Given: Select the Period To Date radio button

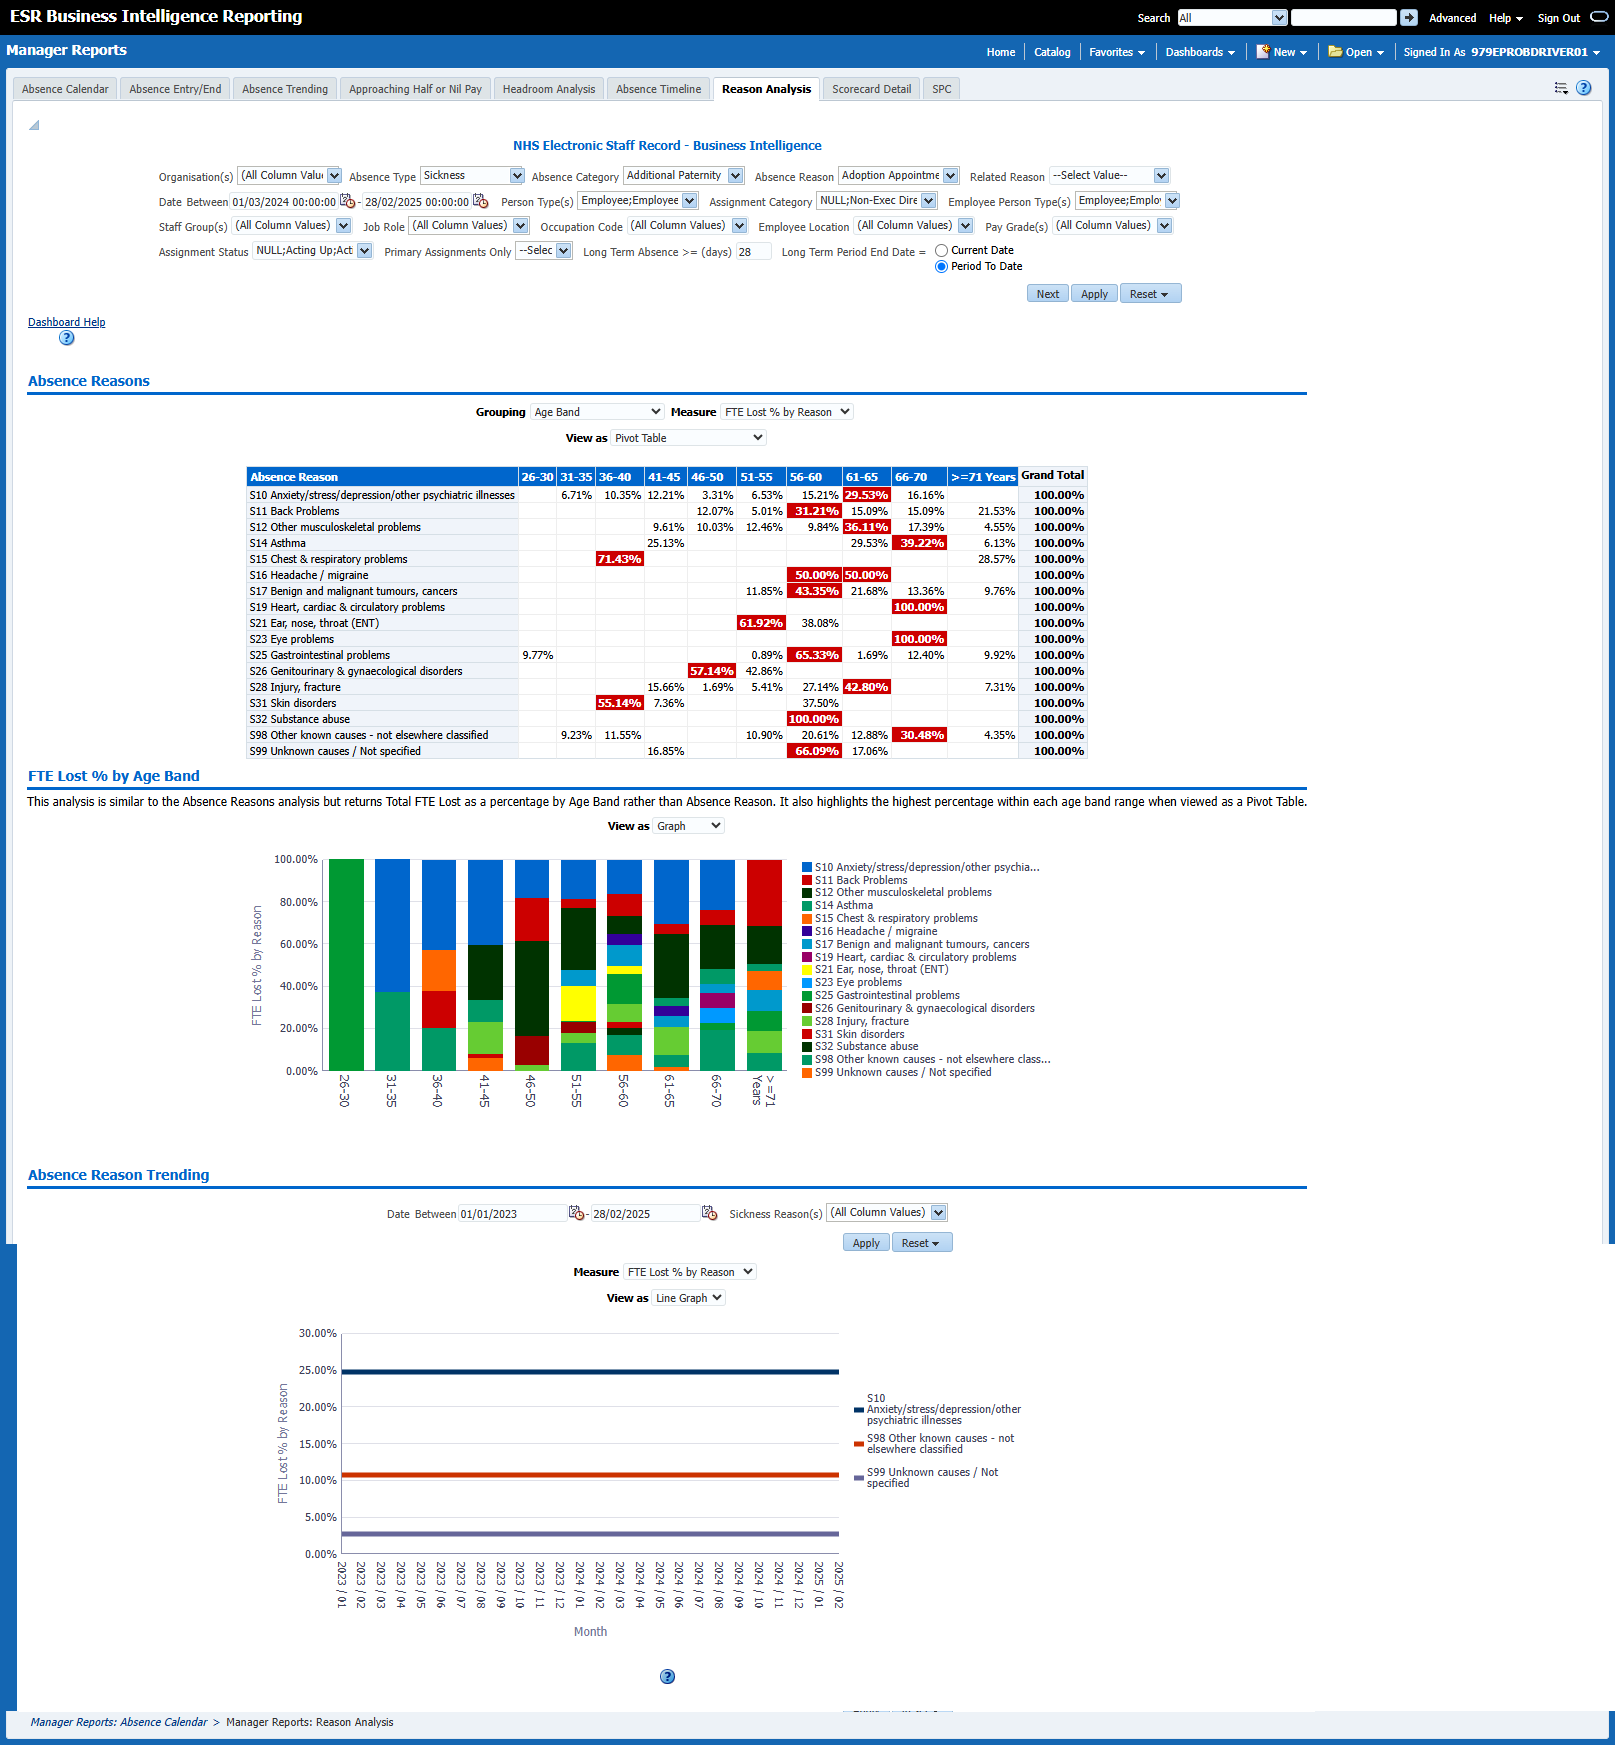Looking at the screenshot, I should pos(941,267).
